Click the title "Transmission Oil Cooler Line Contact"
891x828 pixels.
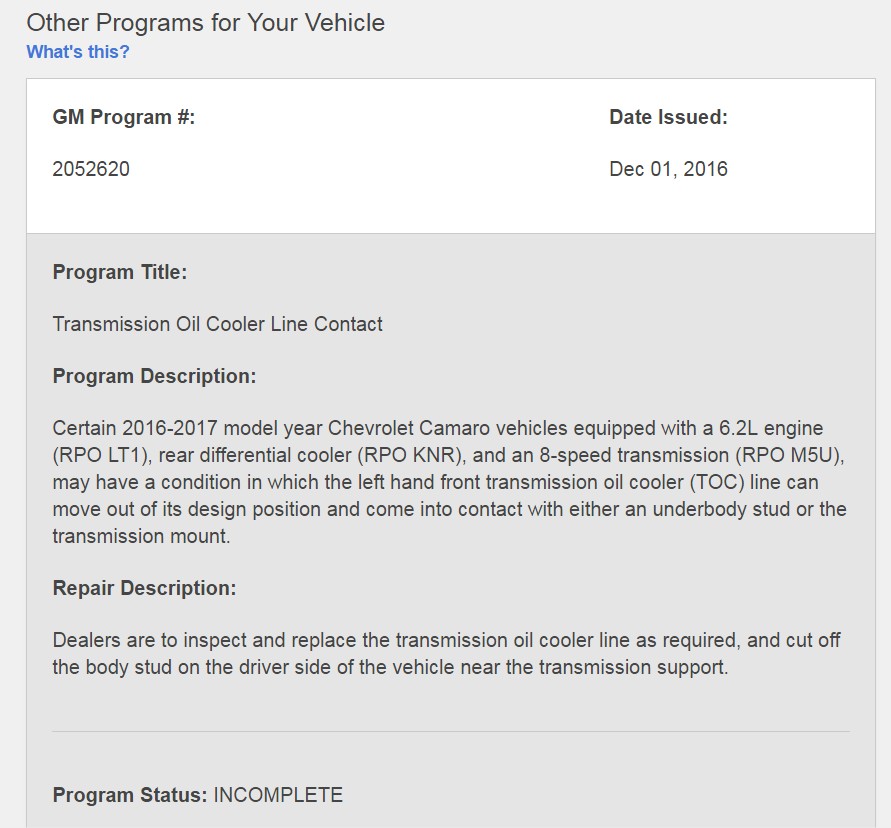(x=218, y=324)
